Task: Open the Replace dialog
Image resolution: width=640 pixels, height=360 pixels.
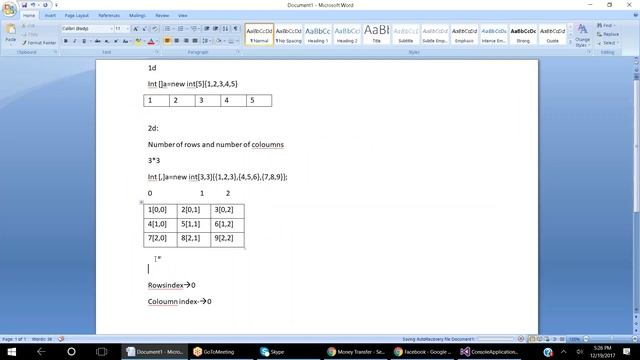Action: click(x=608, y=34)
